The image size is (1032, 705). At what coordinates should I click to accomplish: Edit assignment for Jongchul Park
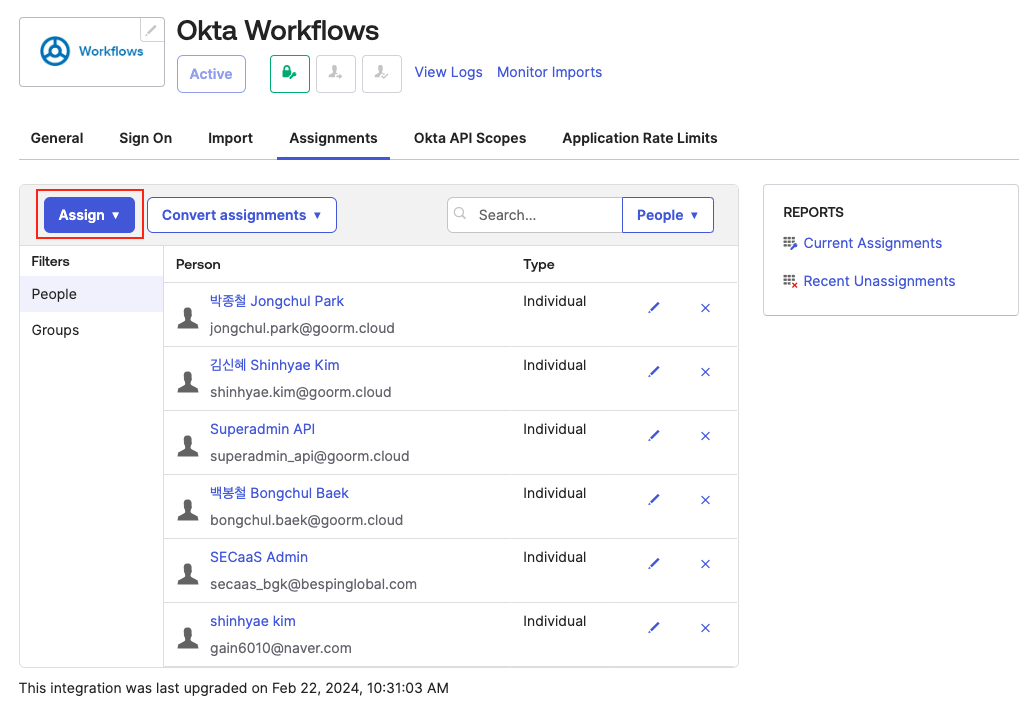654,308
